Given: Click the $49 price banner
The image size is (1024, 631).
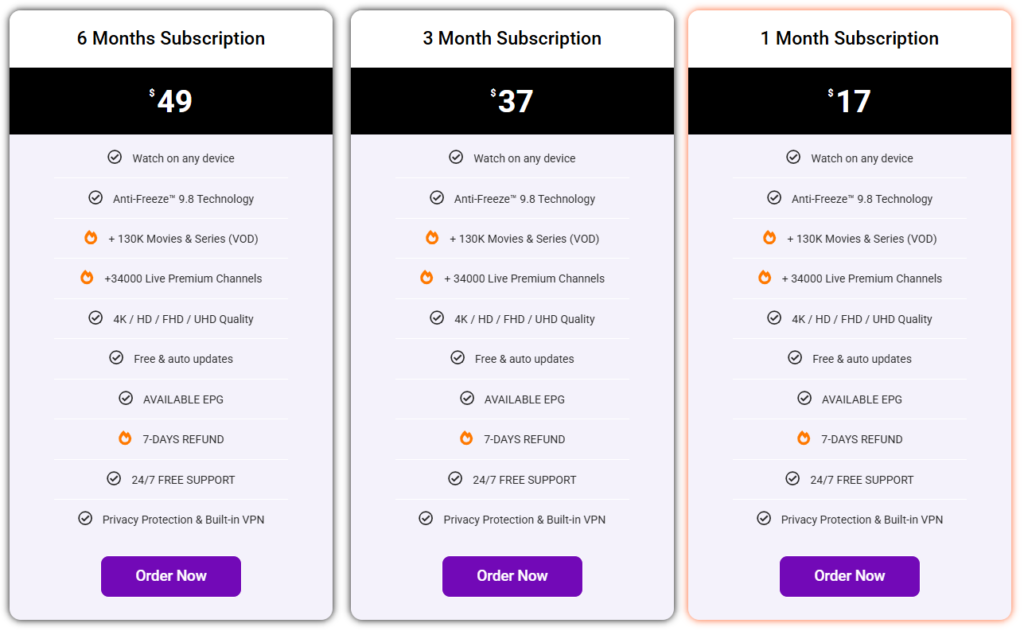Looking at the screenshot, I should click(171, 101).
